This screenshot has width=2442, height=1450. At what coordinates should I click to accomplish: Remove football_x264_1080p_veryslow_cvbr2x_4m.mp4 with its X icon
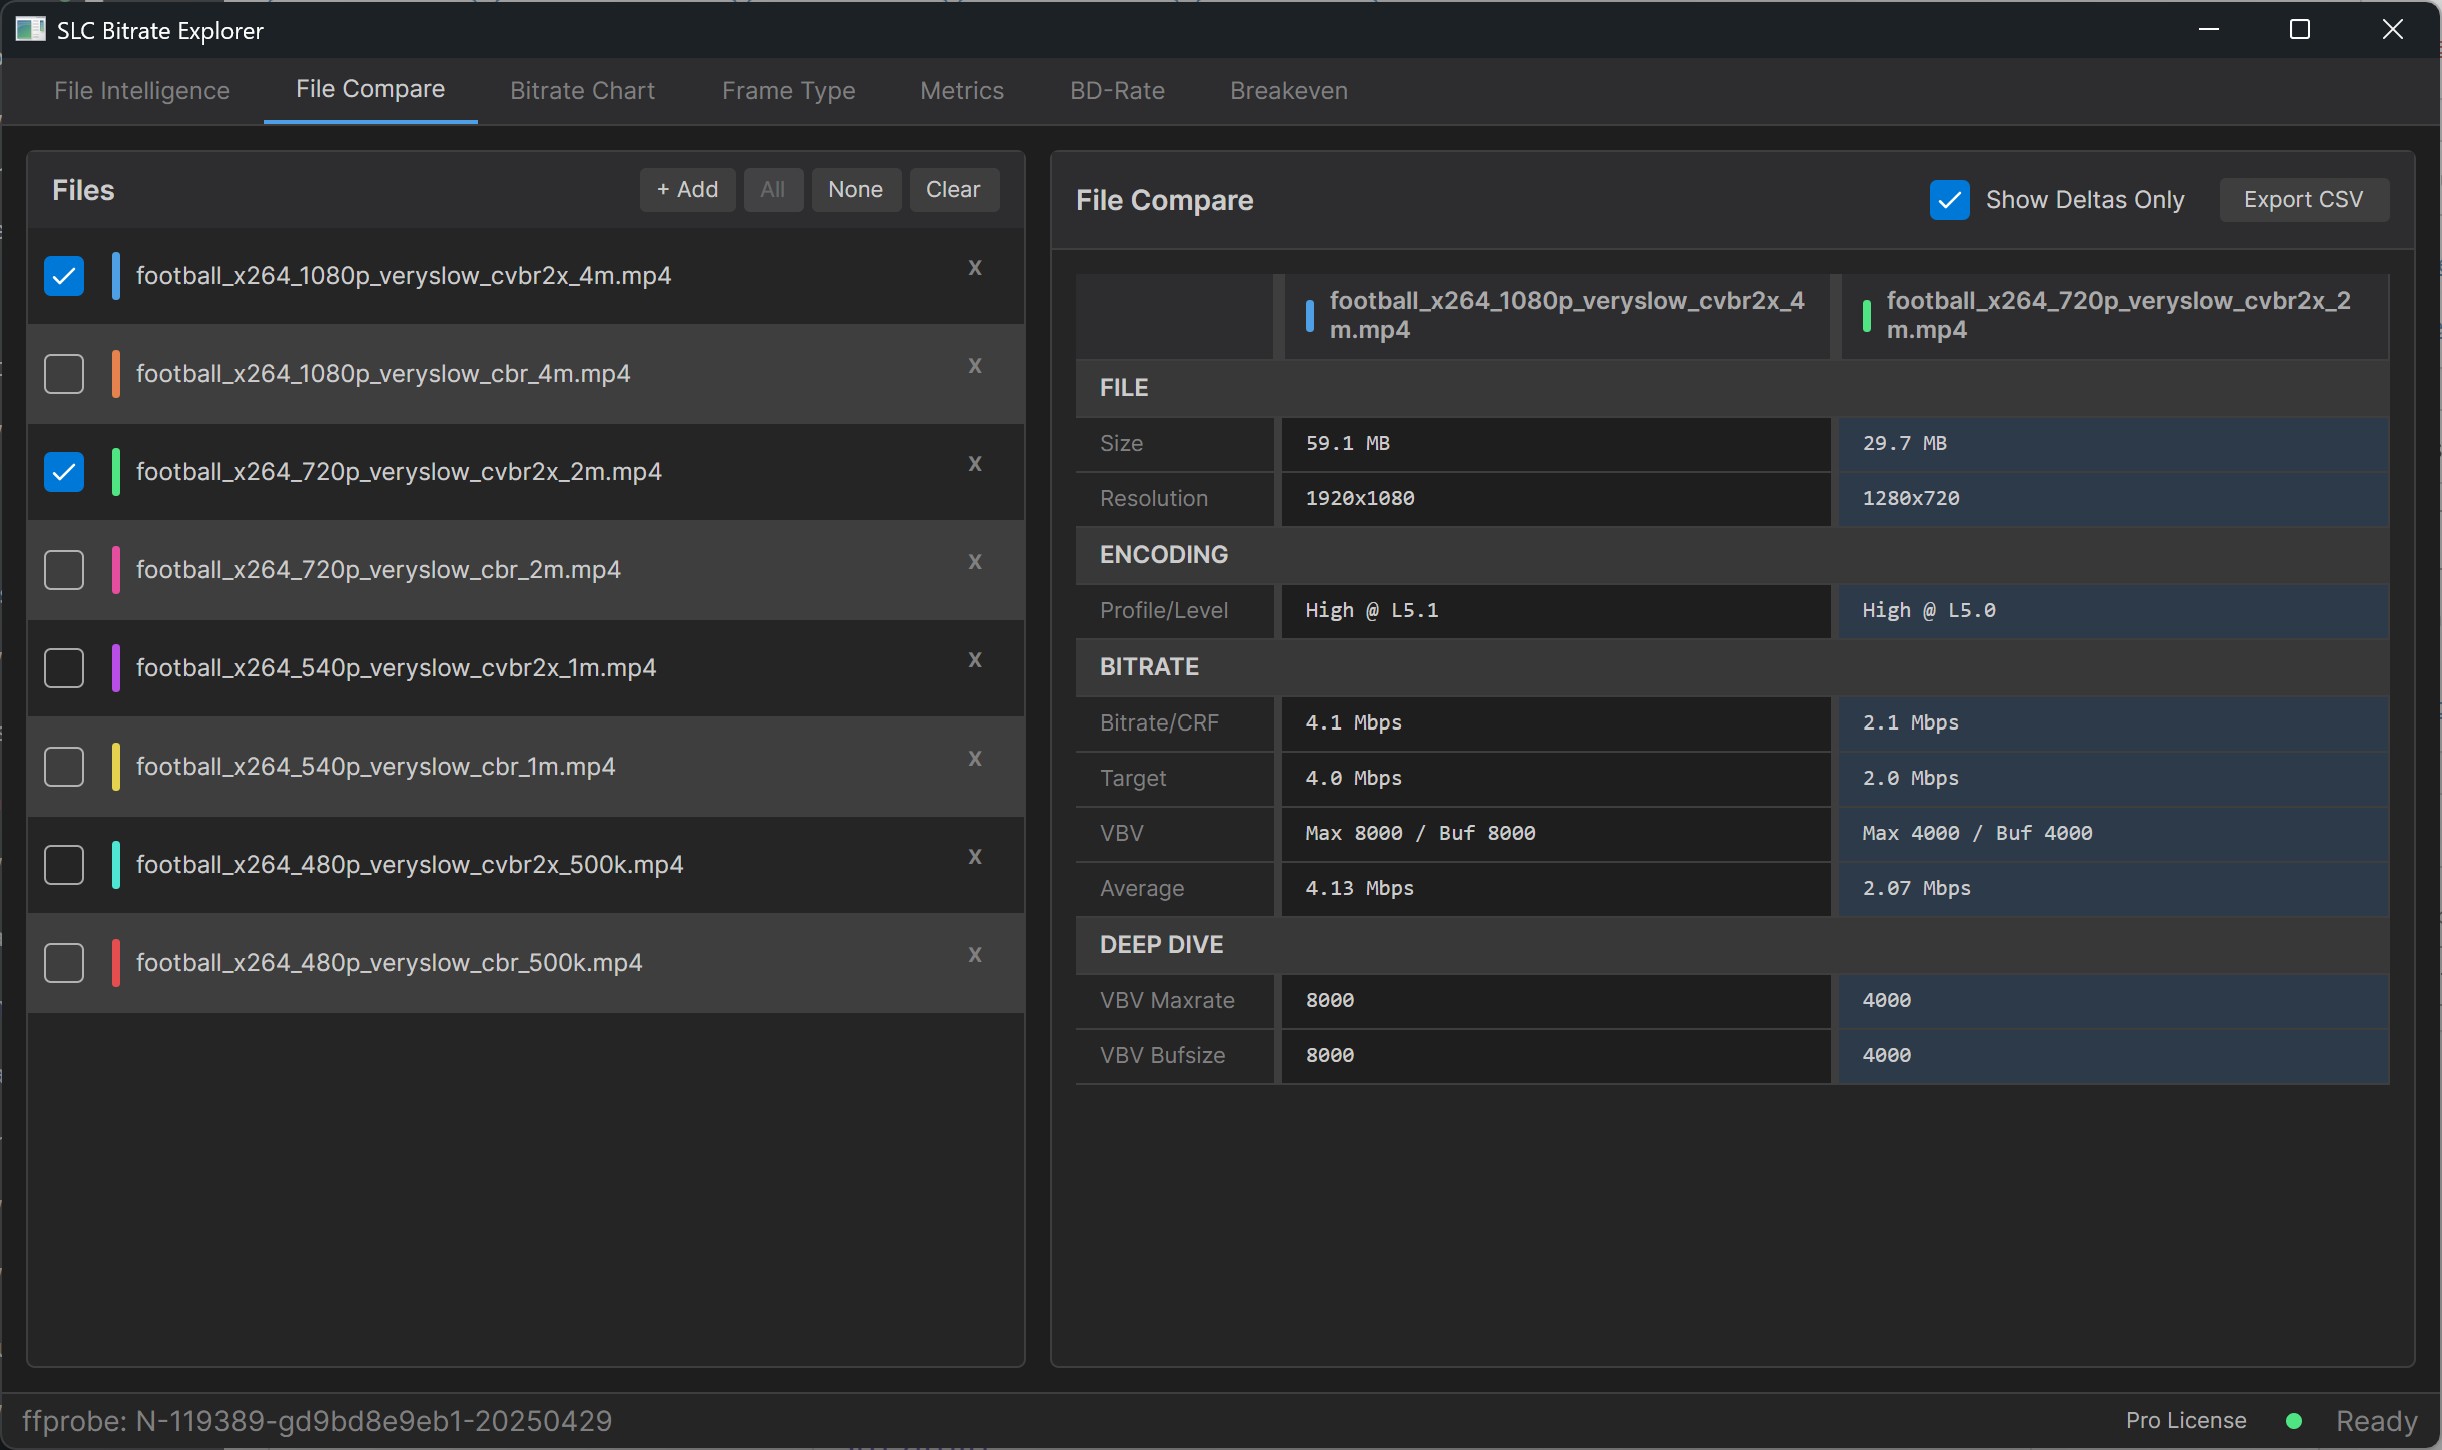974,268
